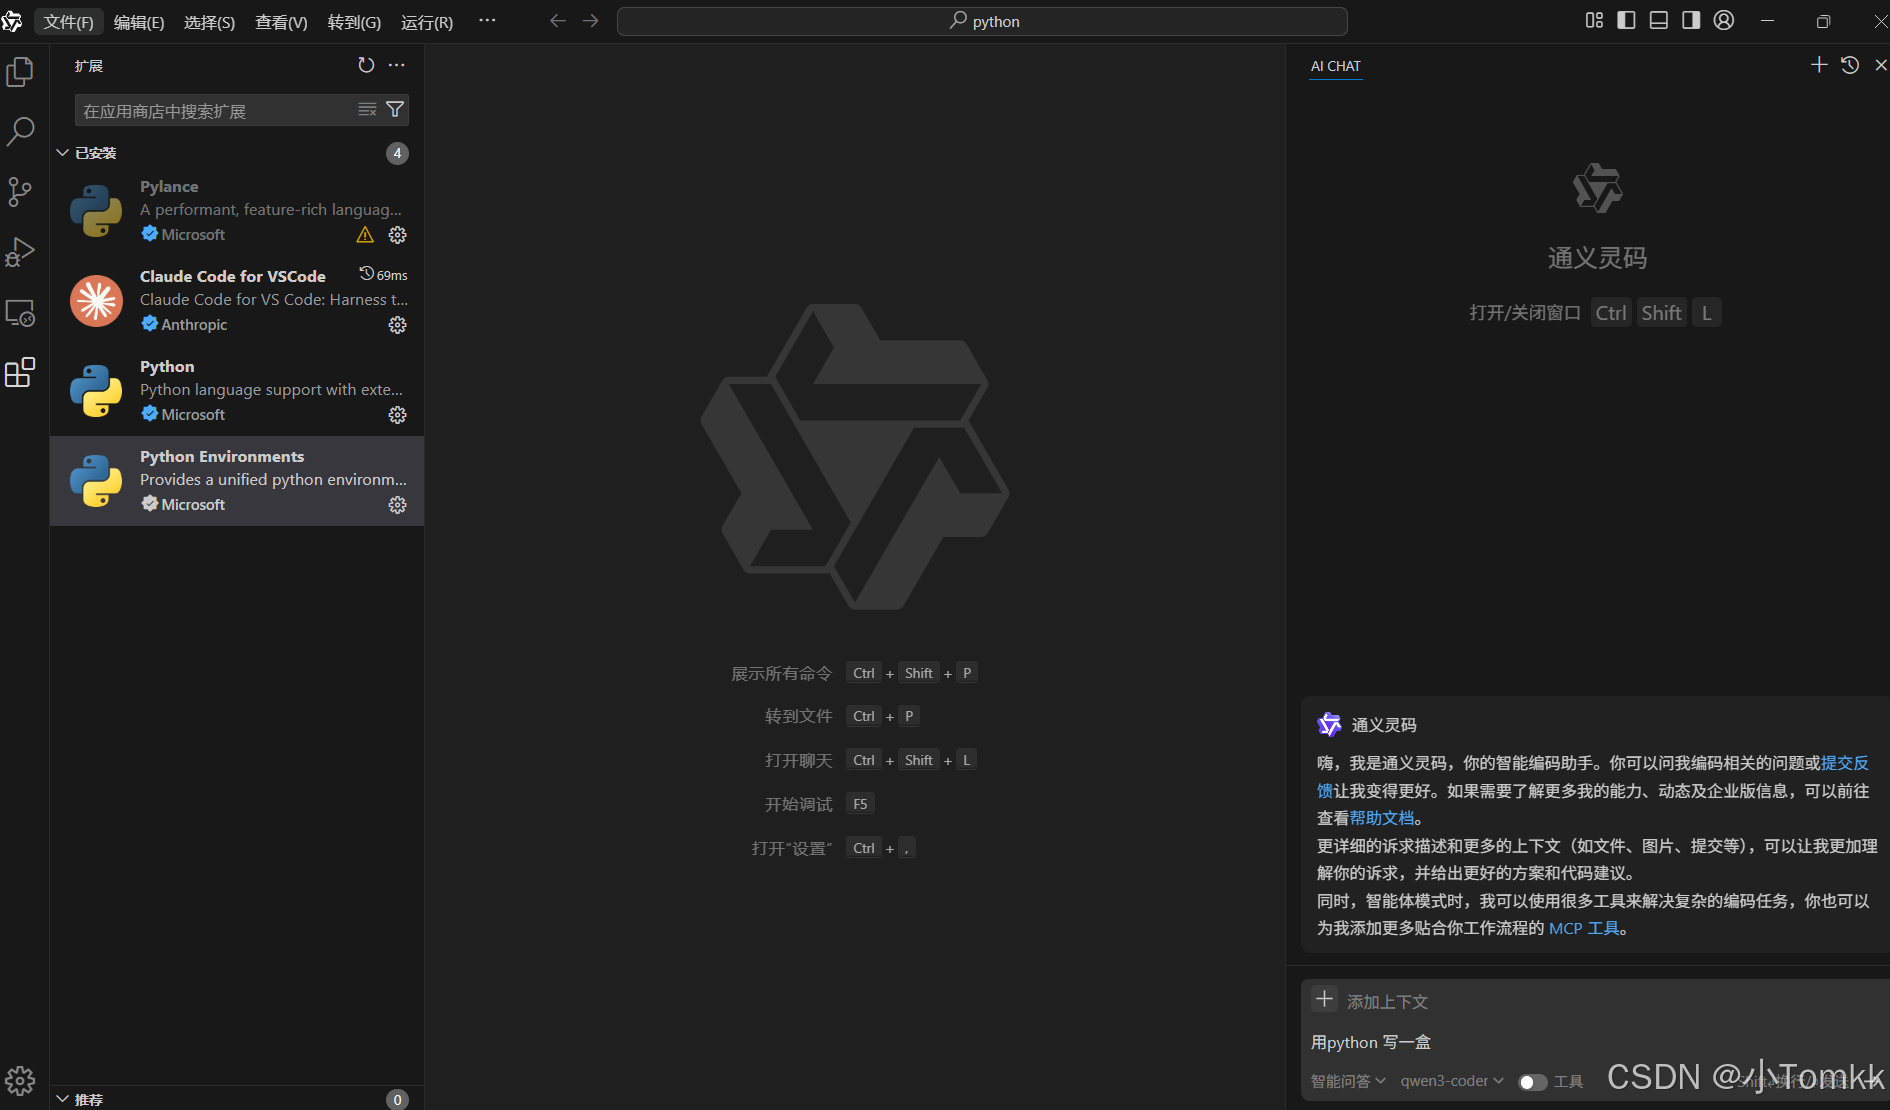Open the 编辑(E) menu

pyautogui.click(x=139, y=22)
